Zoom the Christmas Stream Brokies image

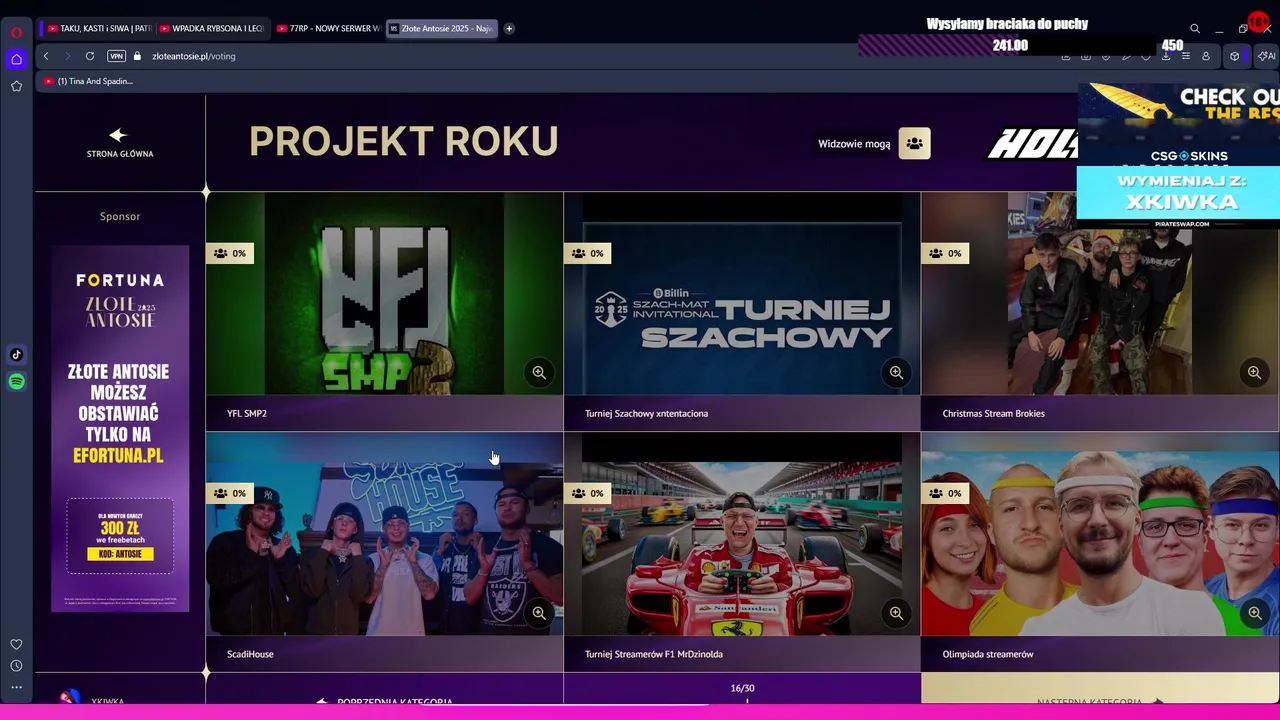click(1254, 373)
